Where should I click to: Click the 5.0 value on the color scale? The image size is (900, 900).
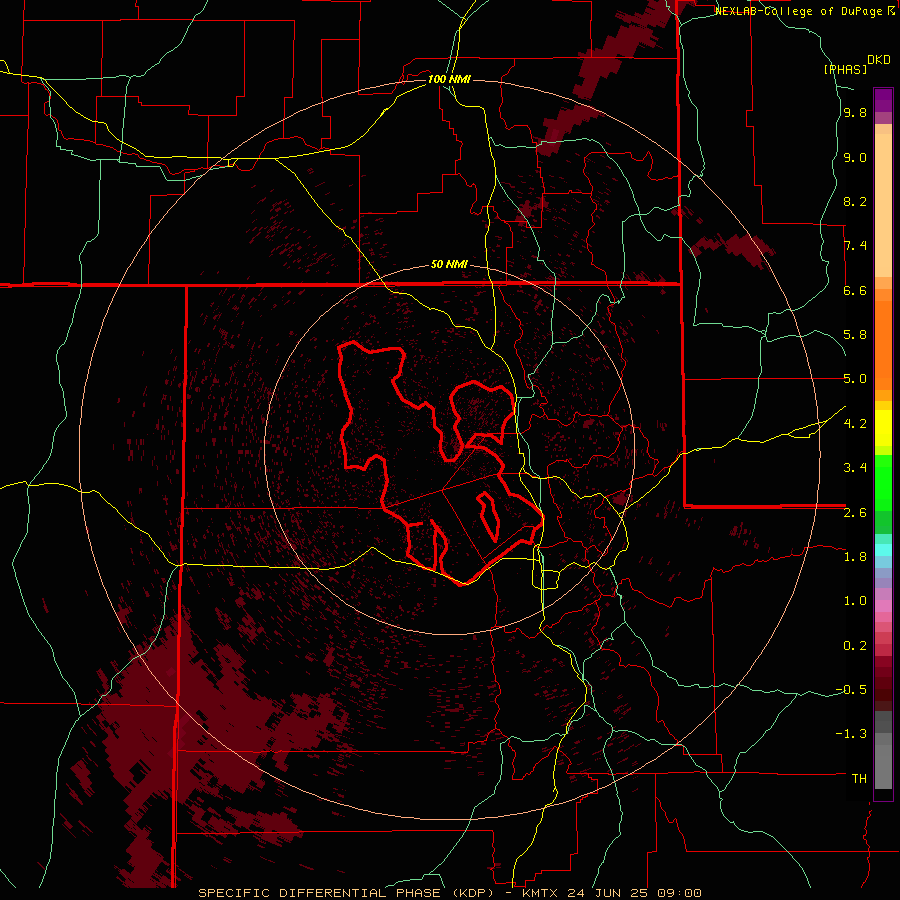(855, 379)
